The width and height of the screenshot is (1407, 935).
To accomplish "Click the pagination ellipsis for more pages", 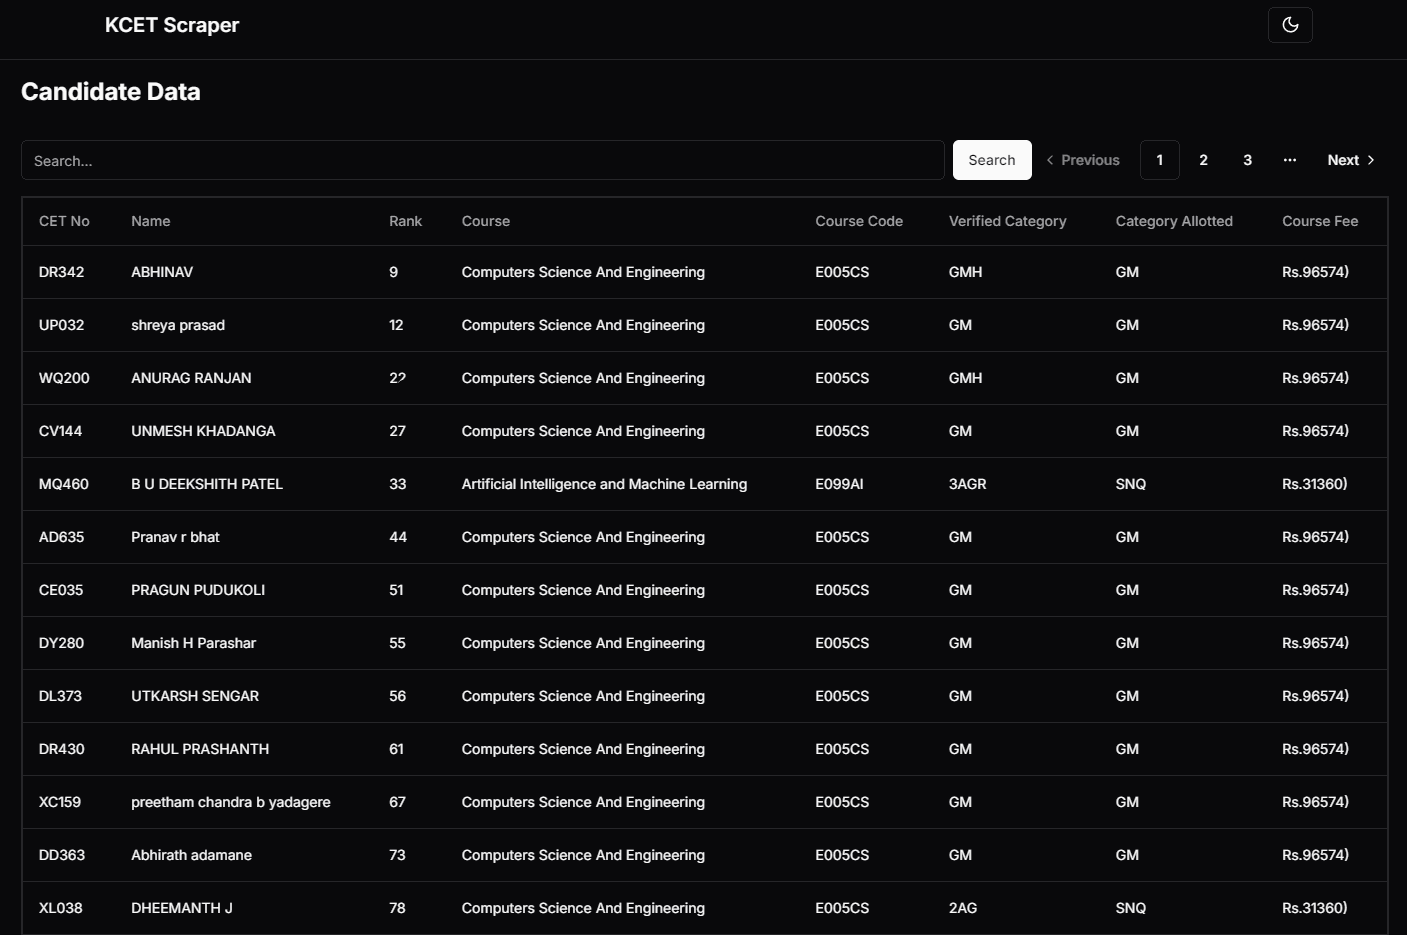I will 1290,160.
